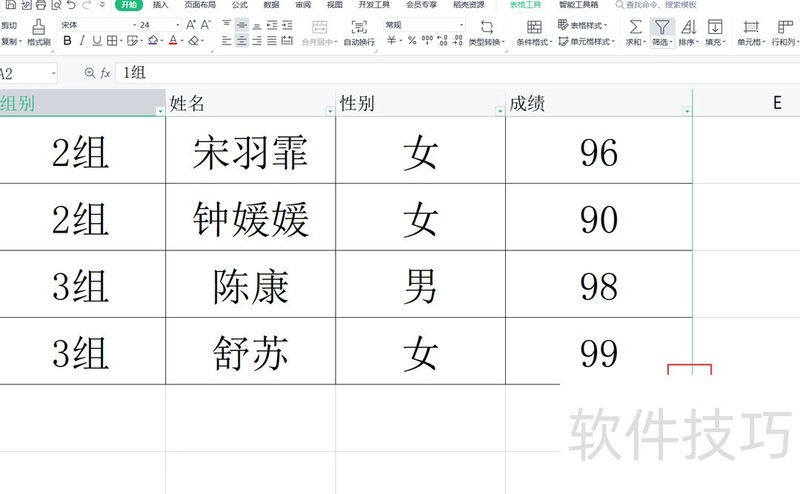
Task: Click the increase indent icon
Action: click(287, 24)
